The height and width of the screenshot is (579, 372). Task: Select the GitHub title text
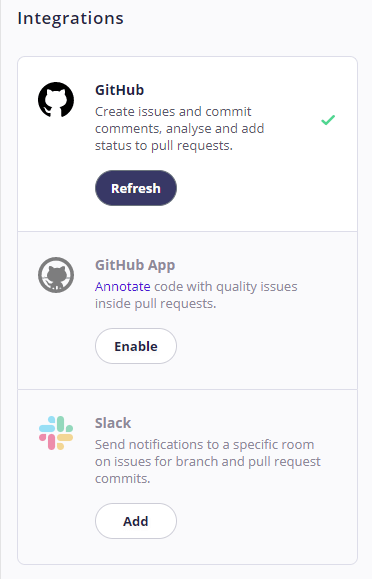click(119, 90)
